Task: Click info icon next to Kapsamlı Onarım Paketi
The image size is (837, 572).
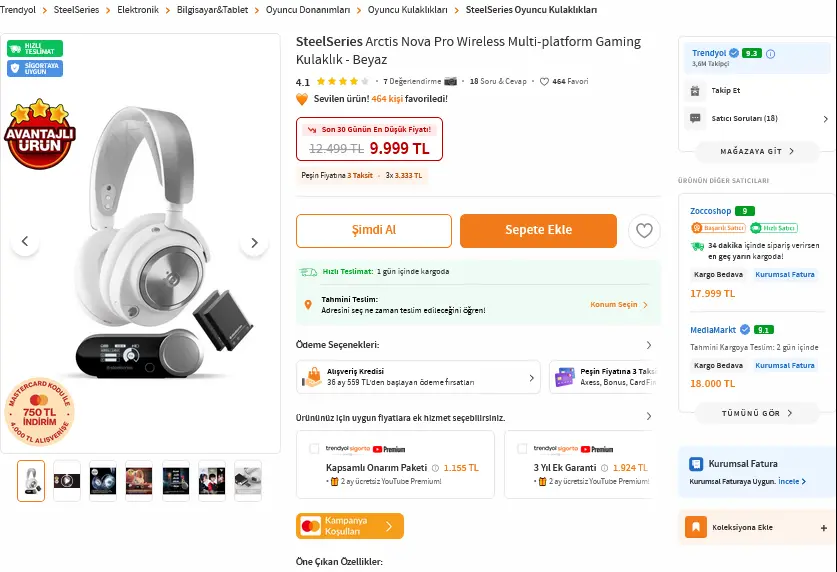Action: coord(435,468)
